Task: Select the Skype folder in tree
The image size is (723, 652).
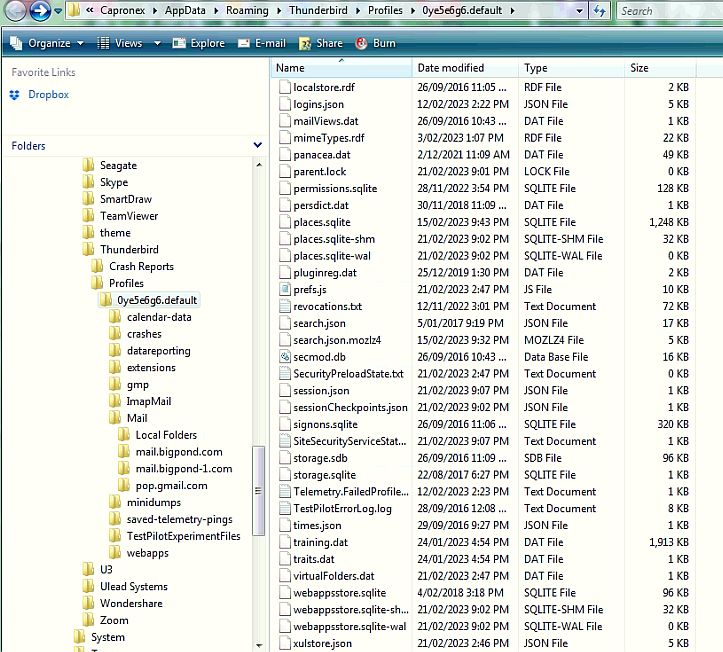Action: (114, 182)
